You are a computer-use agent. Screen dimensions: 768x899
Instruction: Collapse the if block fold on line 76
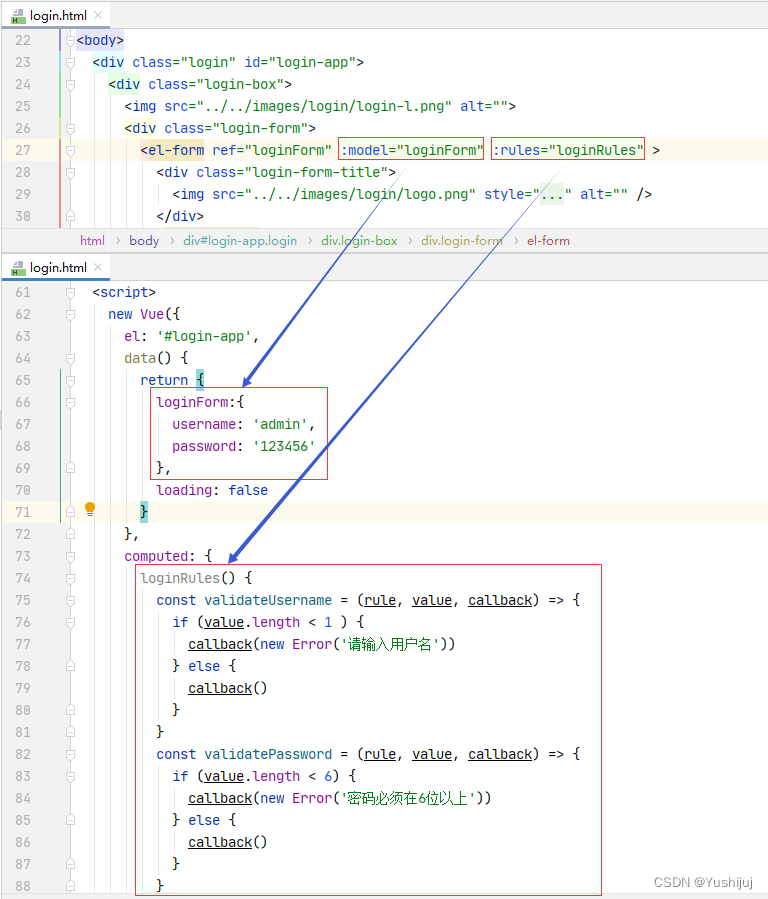pyautogui.click(x=70, y=622)
